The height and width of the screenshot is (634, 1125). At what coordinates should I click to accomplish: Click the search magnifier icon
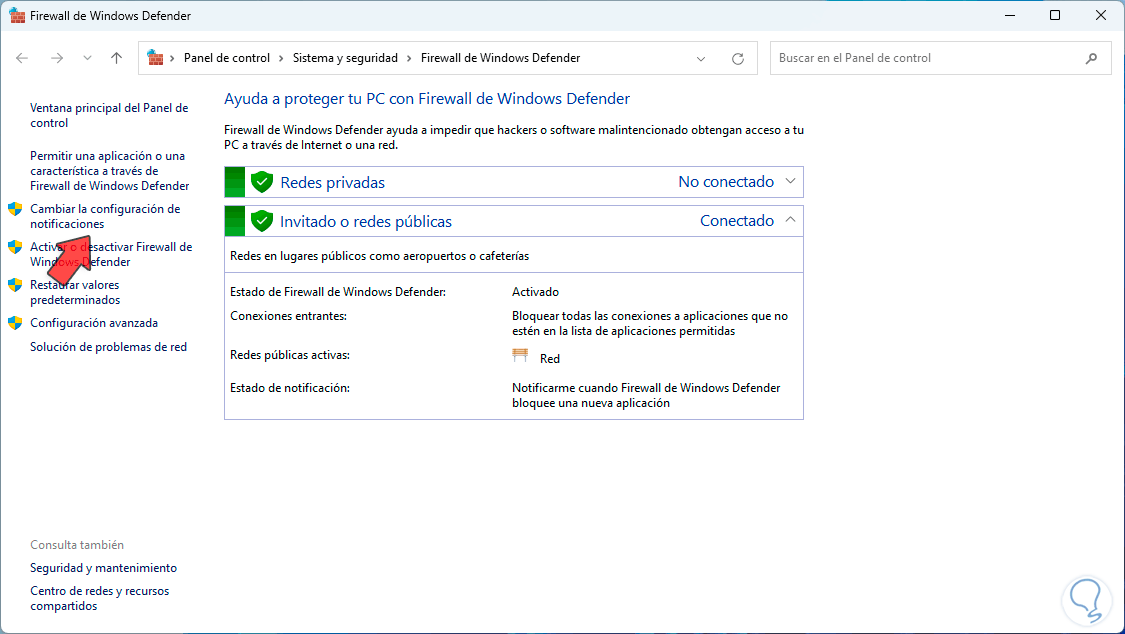[x=1091, y=58]
